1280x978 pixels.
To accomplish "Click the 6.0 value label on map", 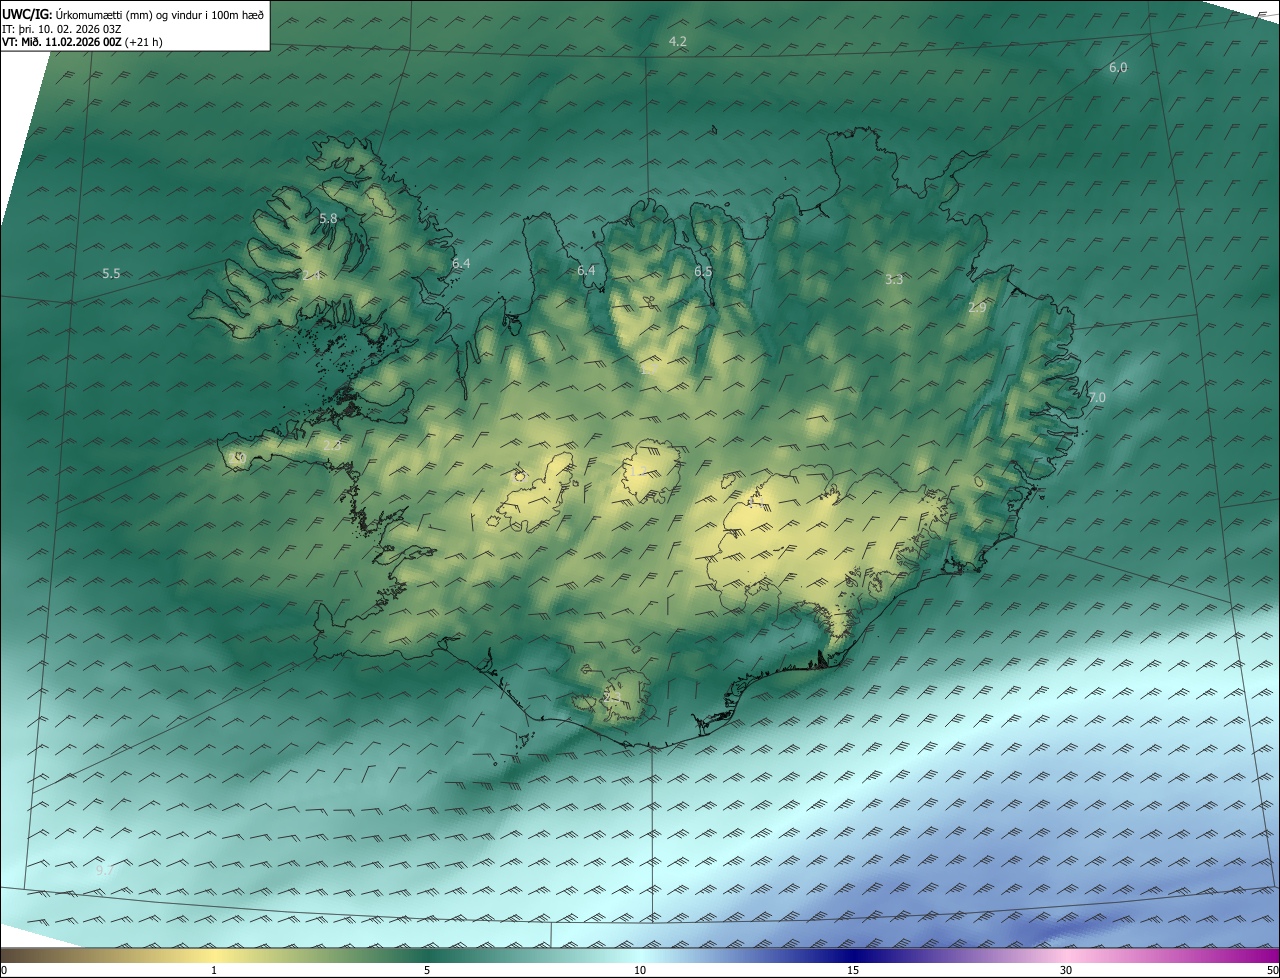I will [x=1118, y=67].
